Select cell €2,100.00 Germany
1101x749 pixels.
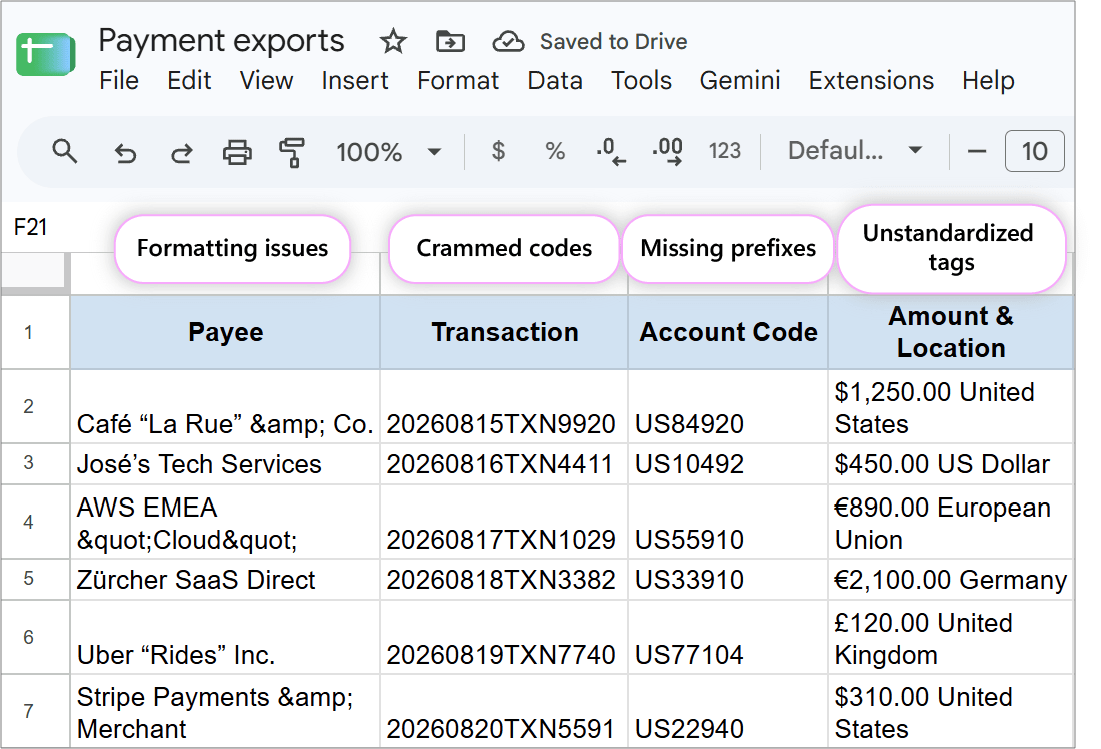click(951, 579)
